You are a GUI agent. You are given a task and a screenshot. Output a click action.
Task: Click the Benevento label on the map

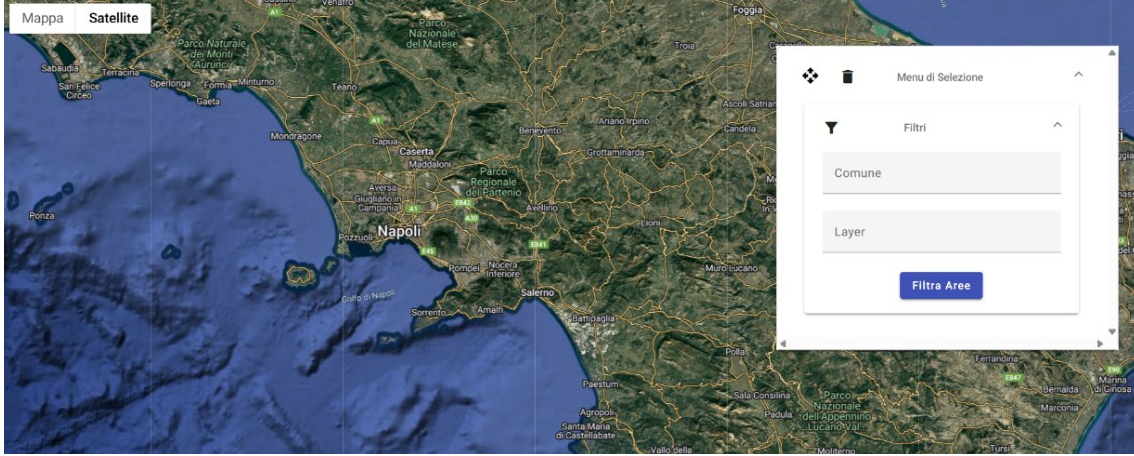pyautogui.click(x=541, y=129)
